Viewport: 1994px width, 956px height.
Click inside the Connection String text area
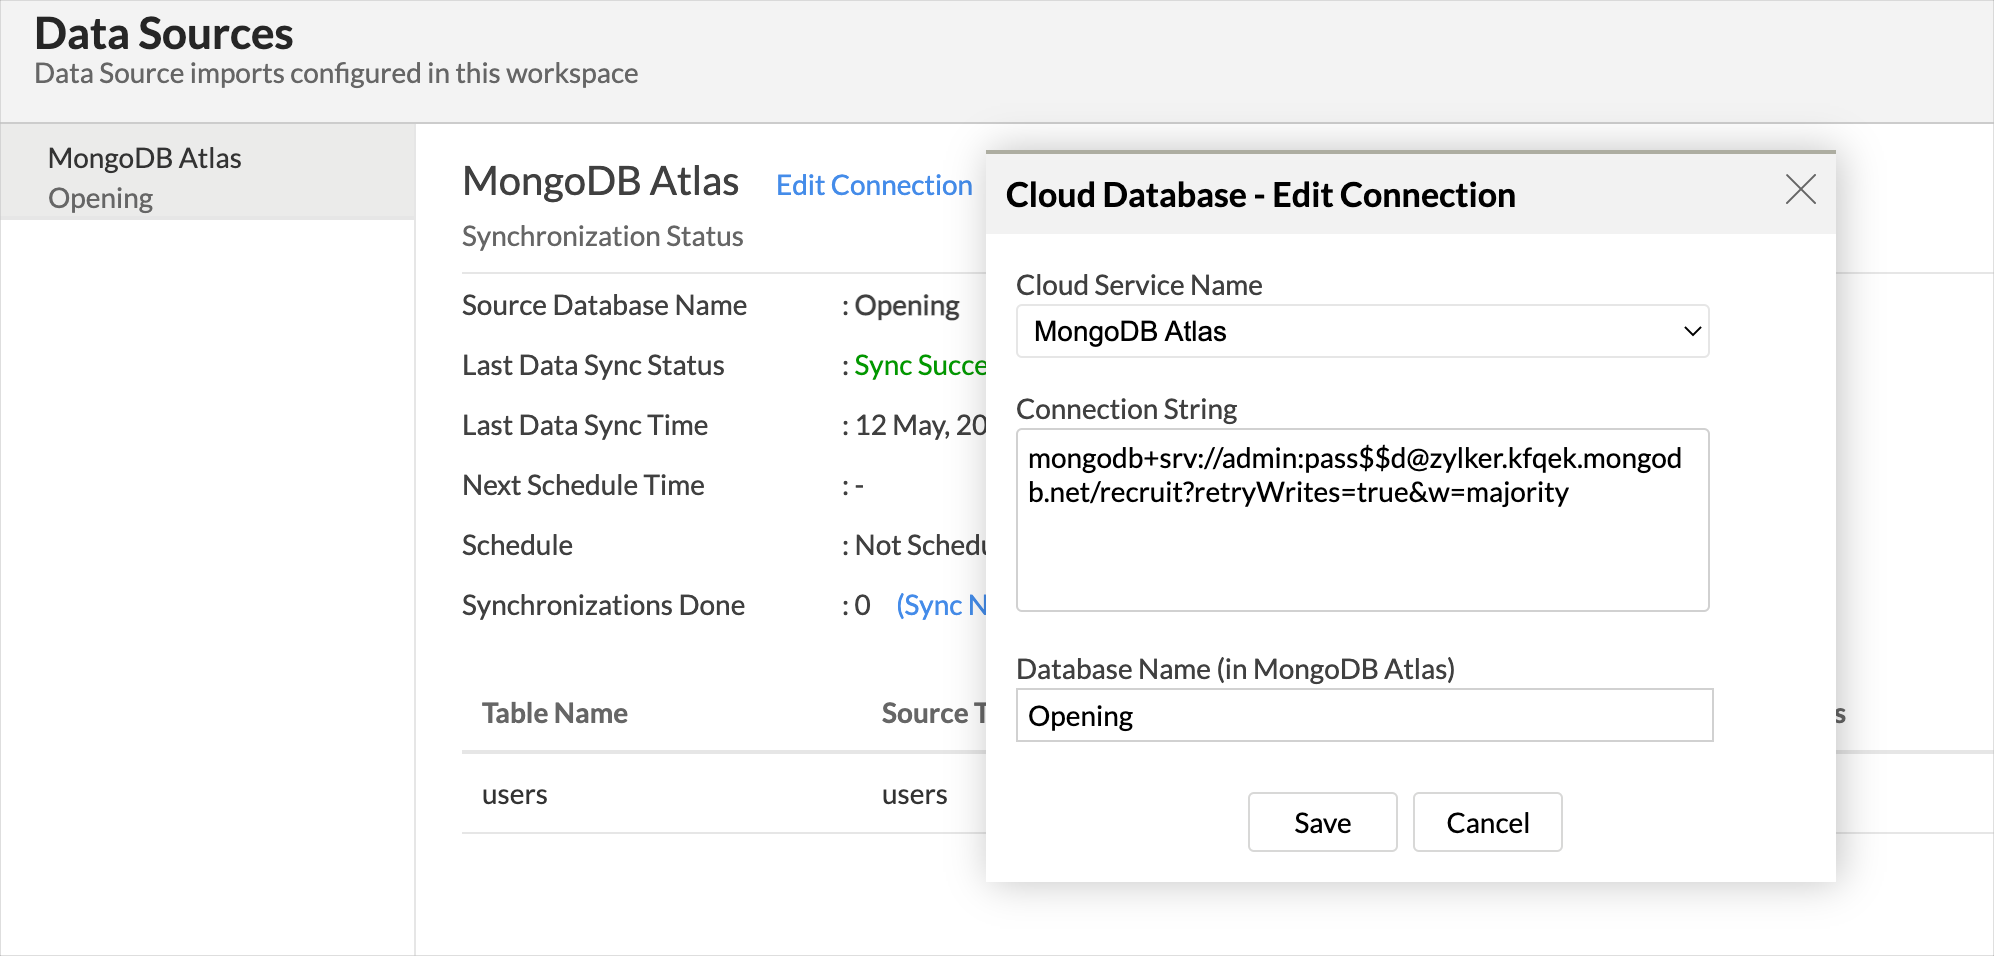pos(1362,520)
